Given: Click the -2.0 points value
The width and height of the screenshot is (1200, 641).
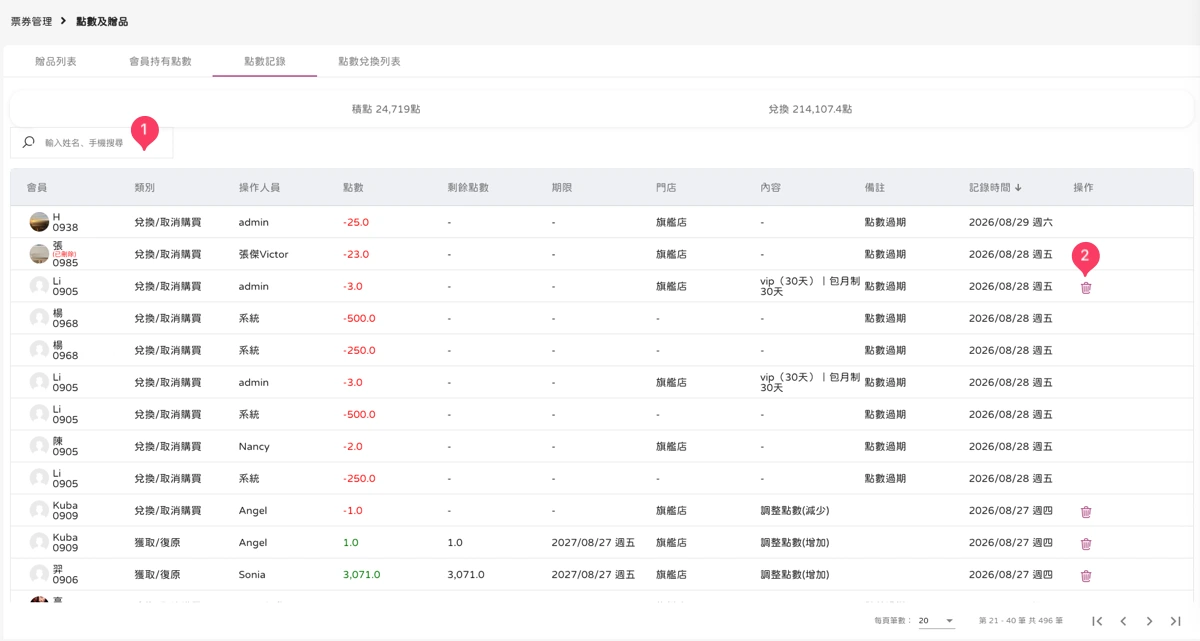Looking at the screenshot, I should (353, 446).
